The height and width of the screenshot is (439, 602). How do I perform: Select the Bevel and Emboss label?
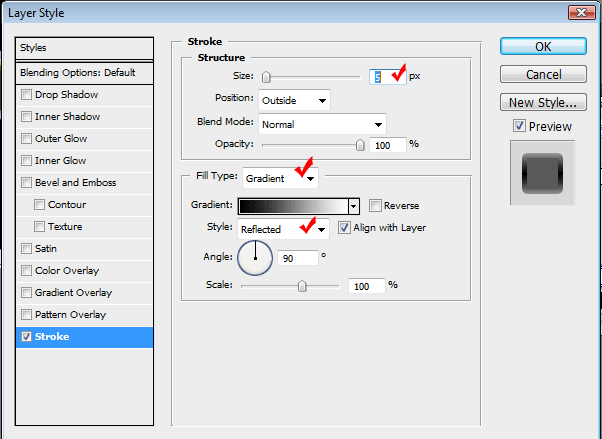click(76, 182)
